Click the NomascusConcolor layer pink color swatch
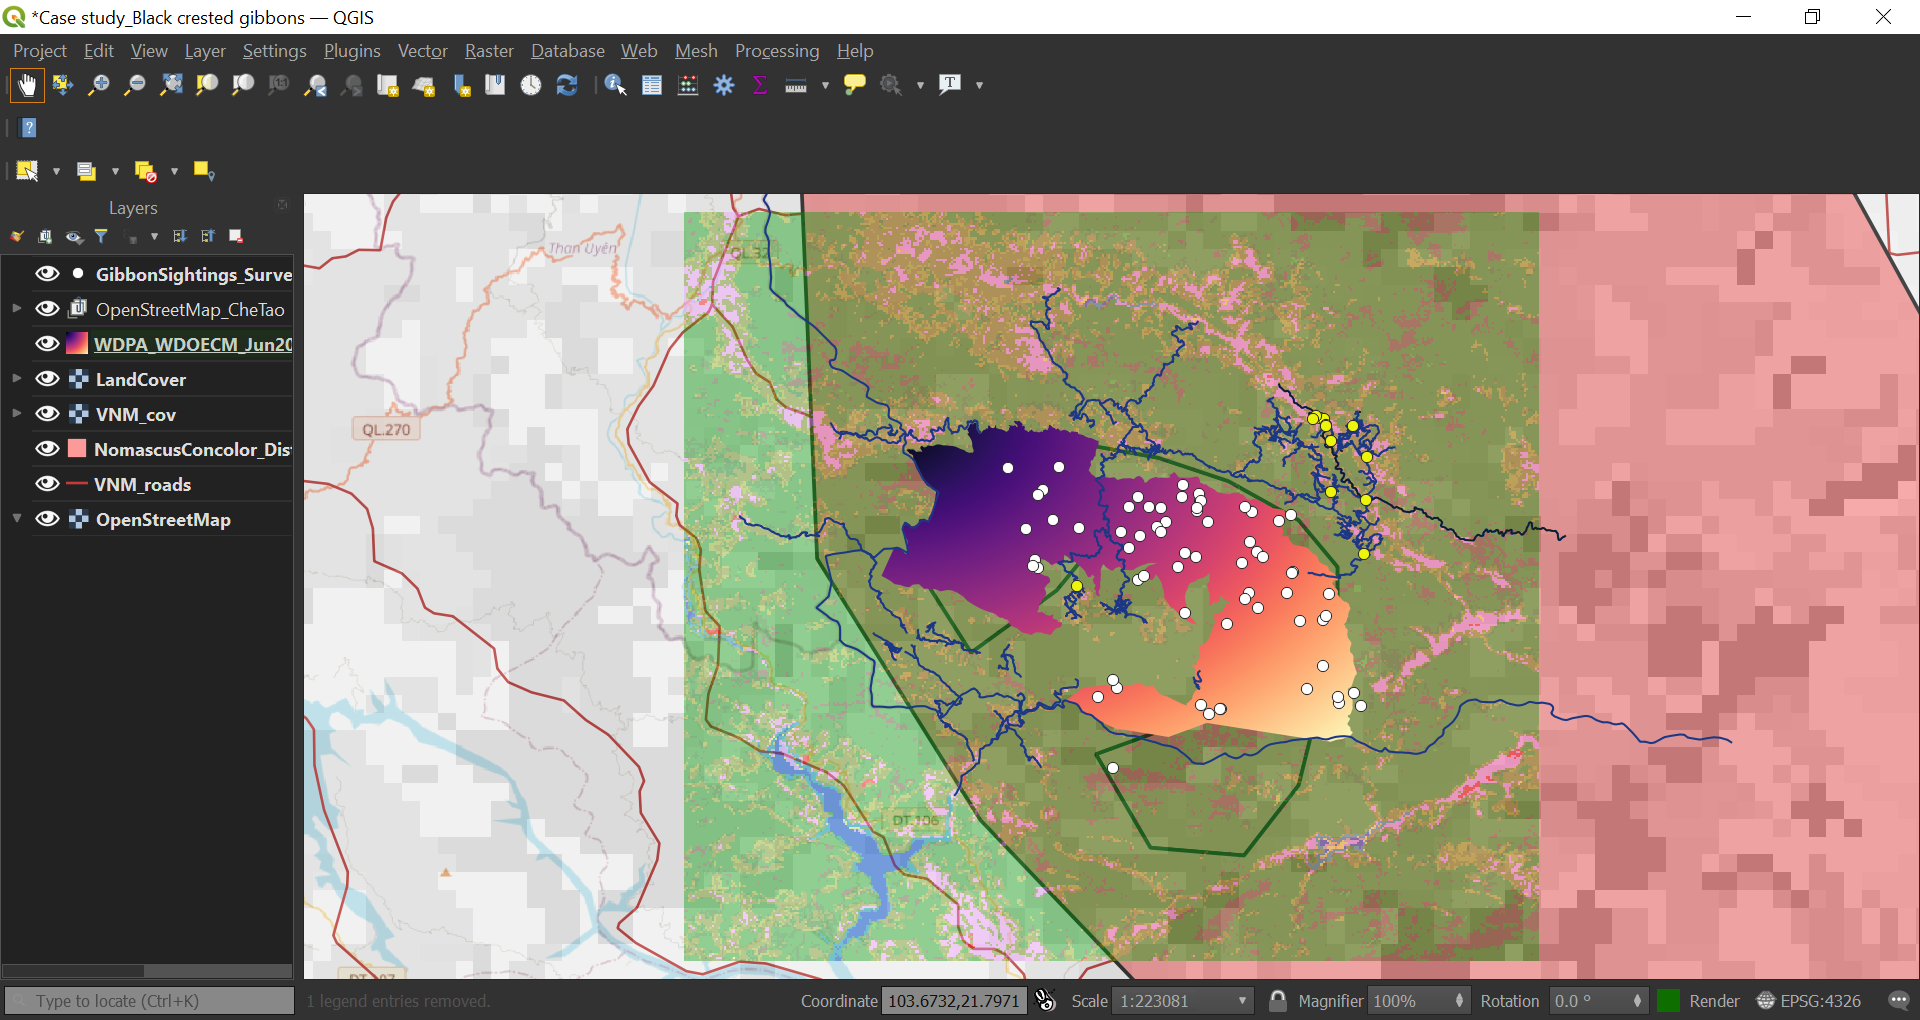The image size is (1920, 1020). click(x=77, y=449)
